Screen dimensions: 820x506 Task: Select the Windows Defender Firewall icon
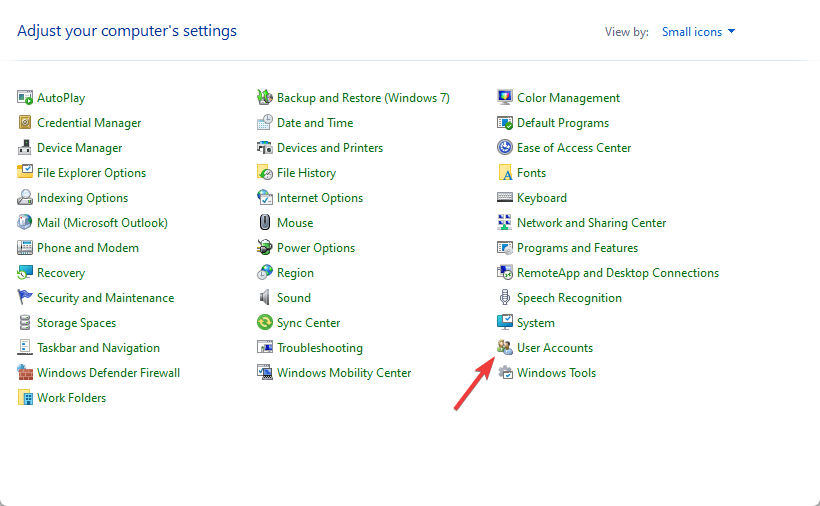[25, 373]
